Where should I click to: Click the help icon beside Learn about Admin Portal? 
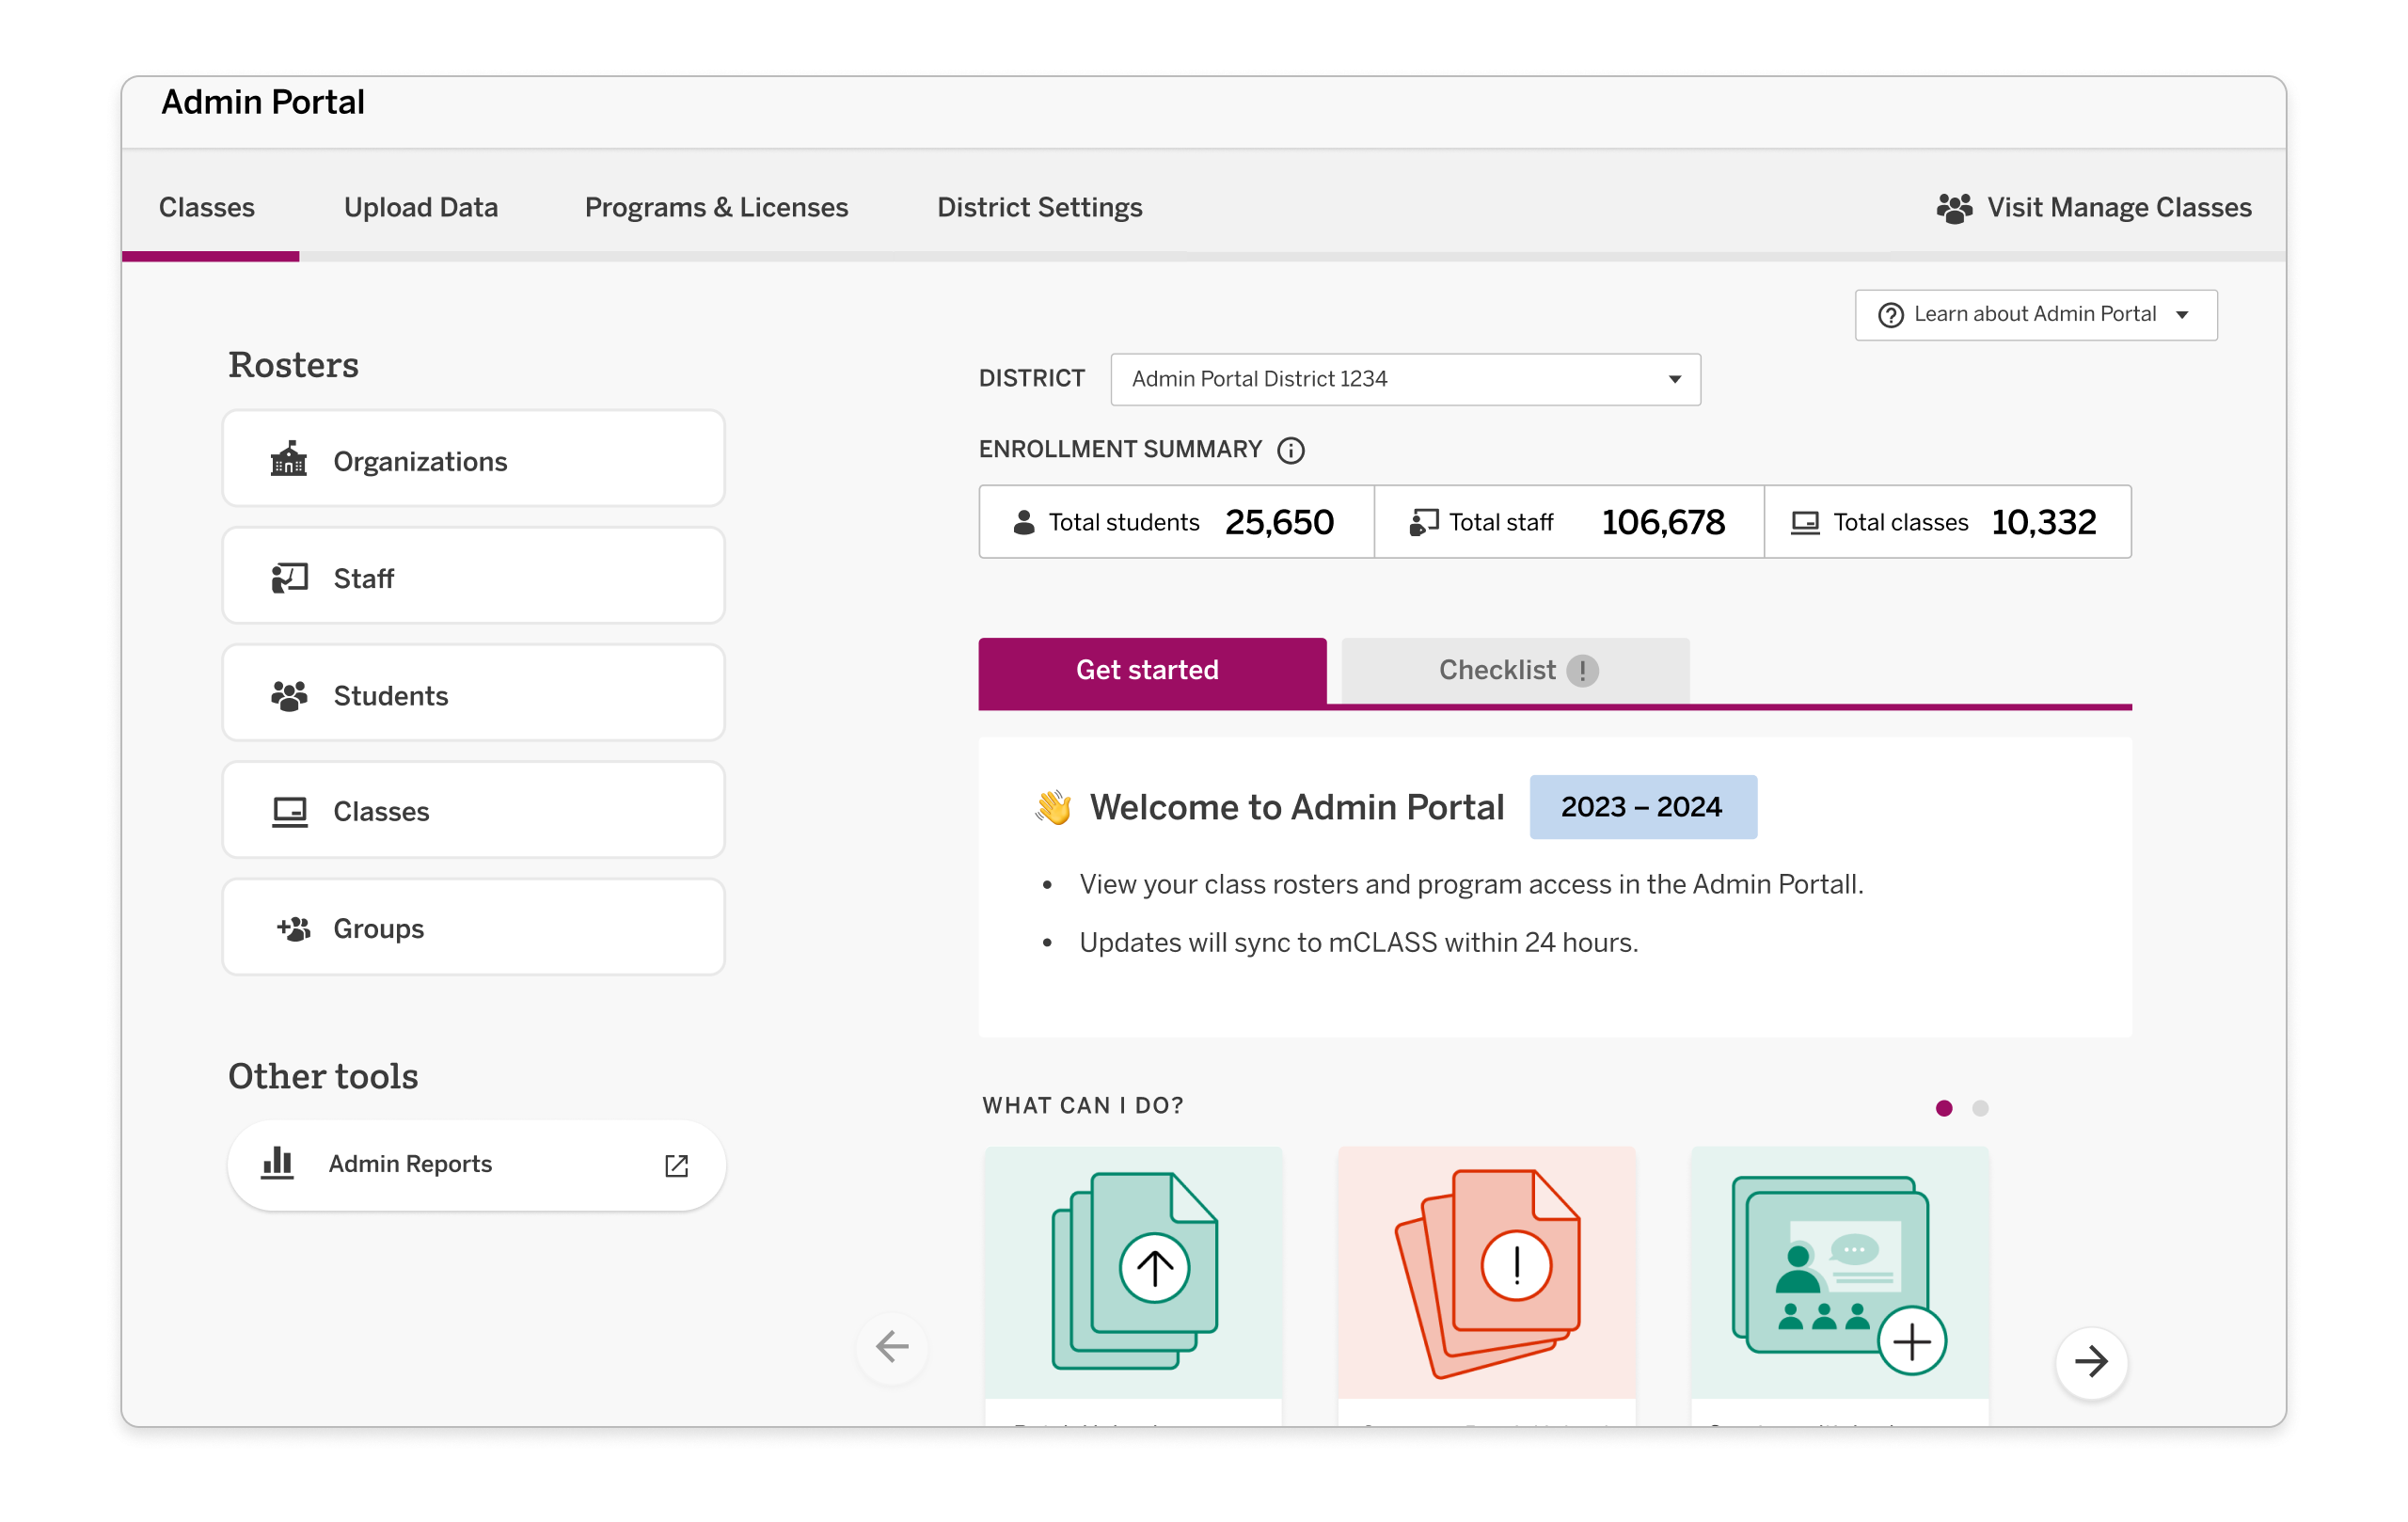coord(1890,314)
